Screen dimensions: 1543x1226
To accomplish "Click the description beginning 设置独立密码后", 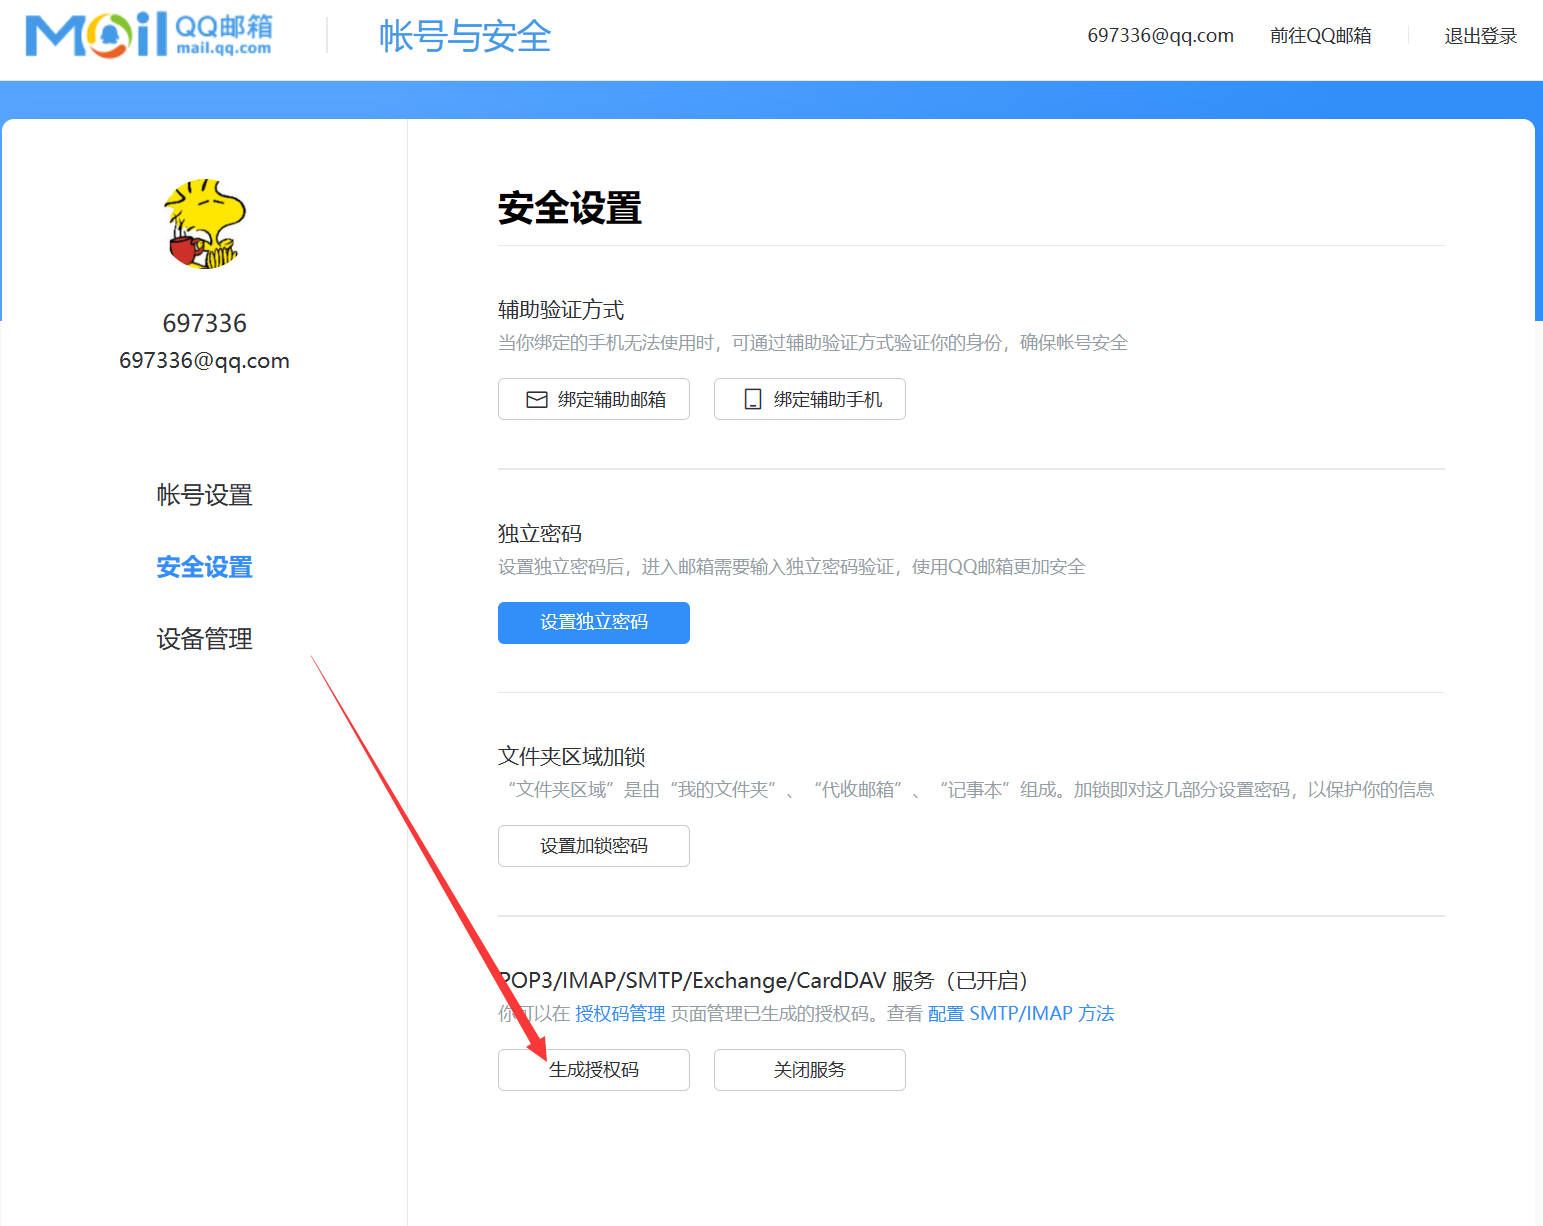I will pyautogui.click(x=792, y=567).
